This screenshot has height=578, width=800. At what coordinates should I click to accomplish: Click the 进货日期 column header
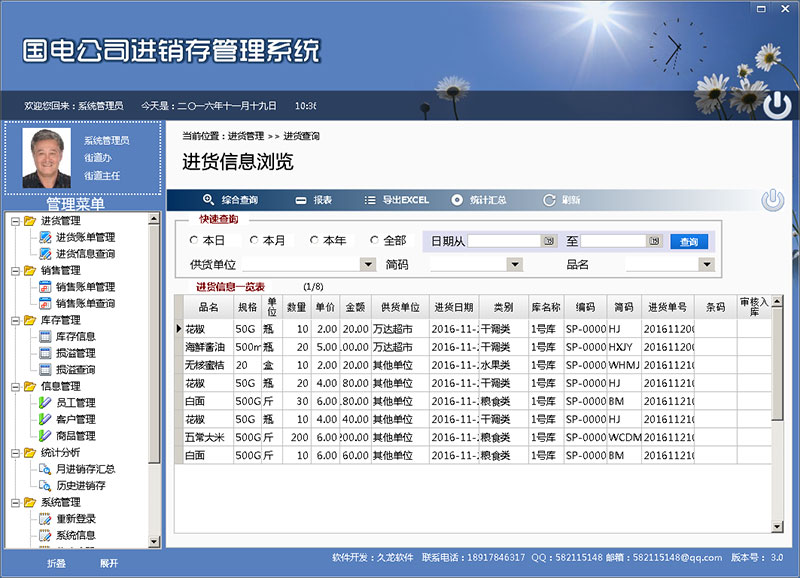point(454,307)
